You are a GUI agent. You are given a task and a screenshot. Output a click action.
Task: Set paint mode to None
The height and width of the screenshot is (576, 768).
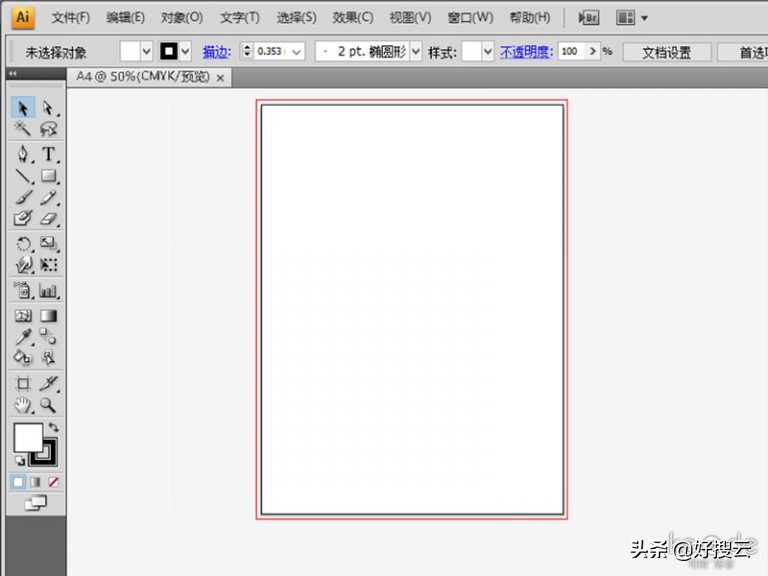tap(54, 482)
